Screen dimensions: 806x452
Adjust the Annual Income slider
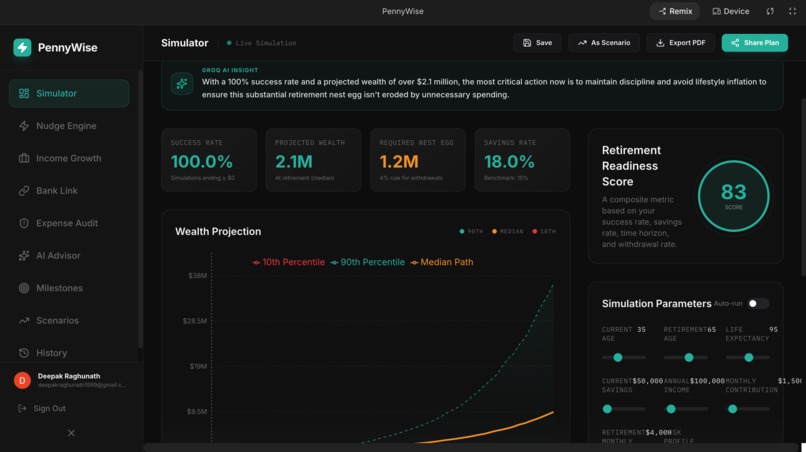click(685, 409)
